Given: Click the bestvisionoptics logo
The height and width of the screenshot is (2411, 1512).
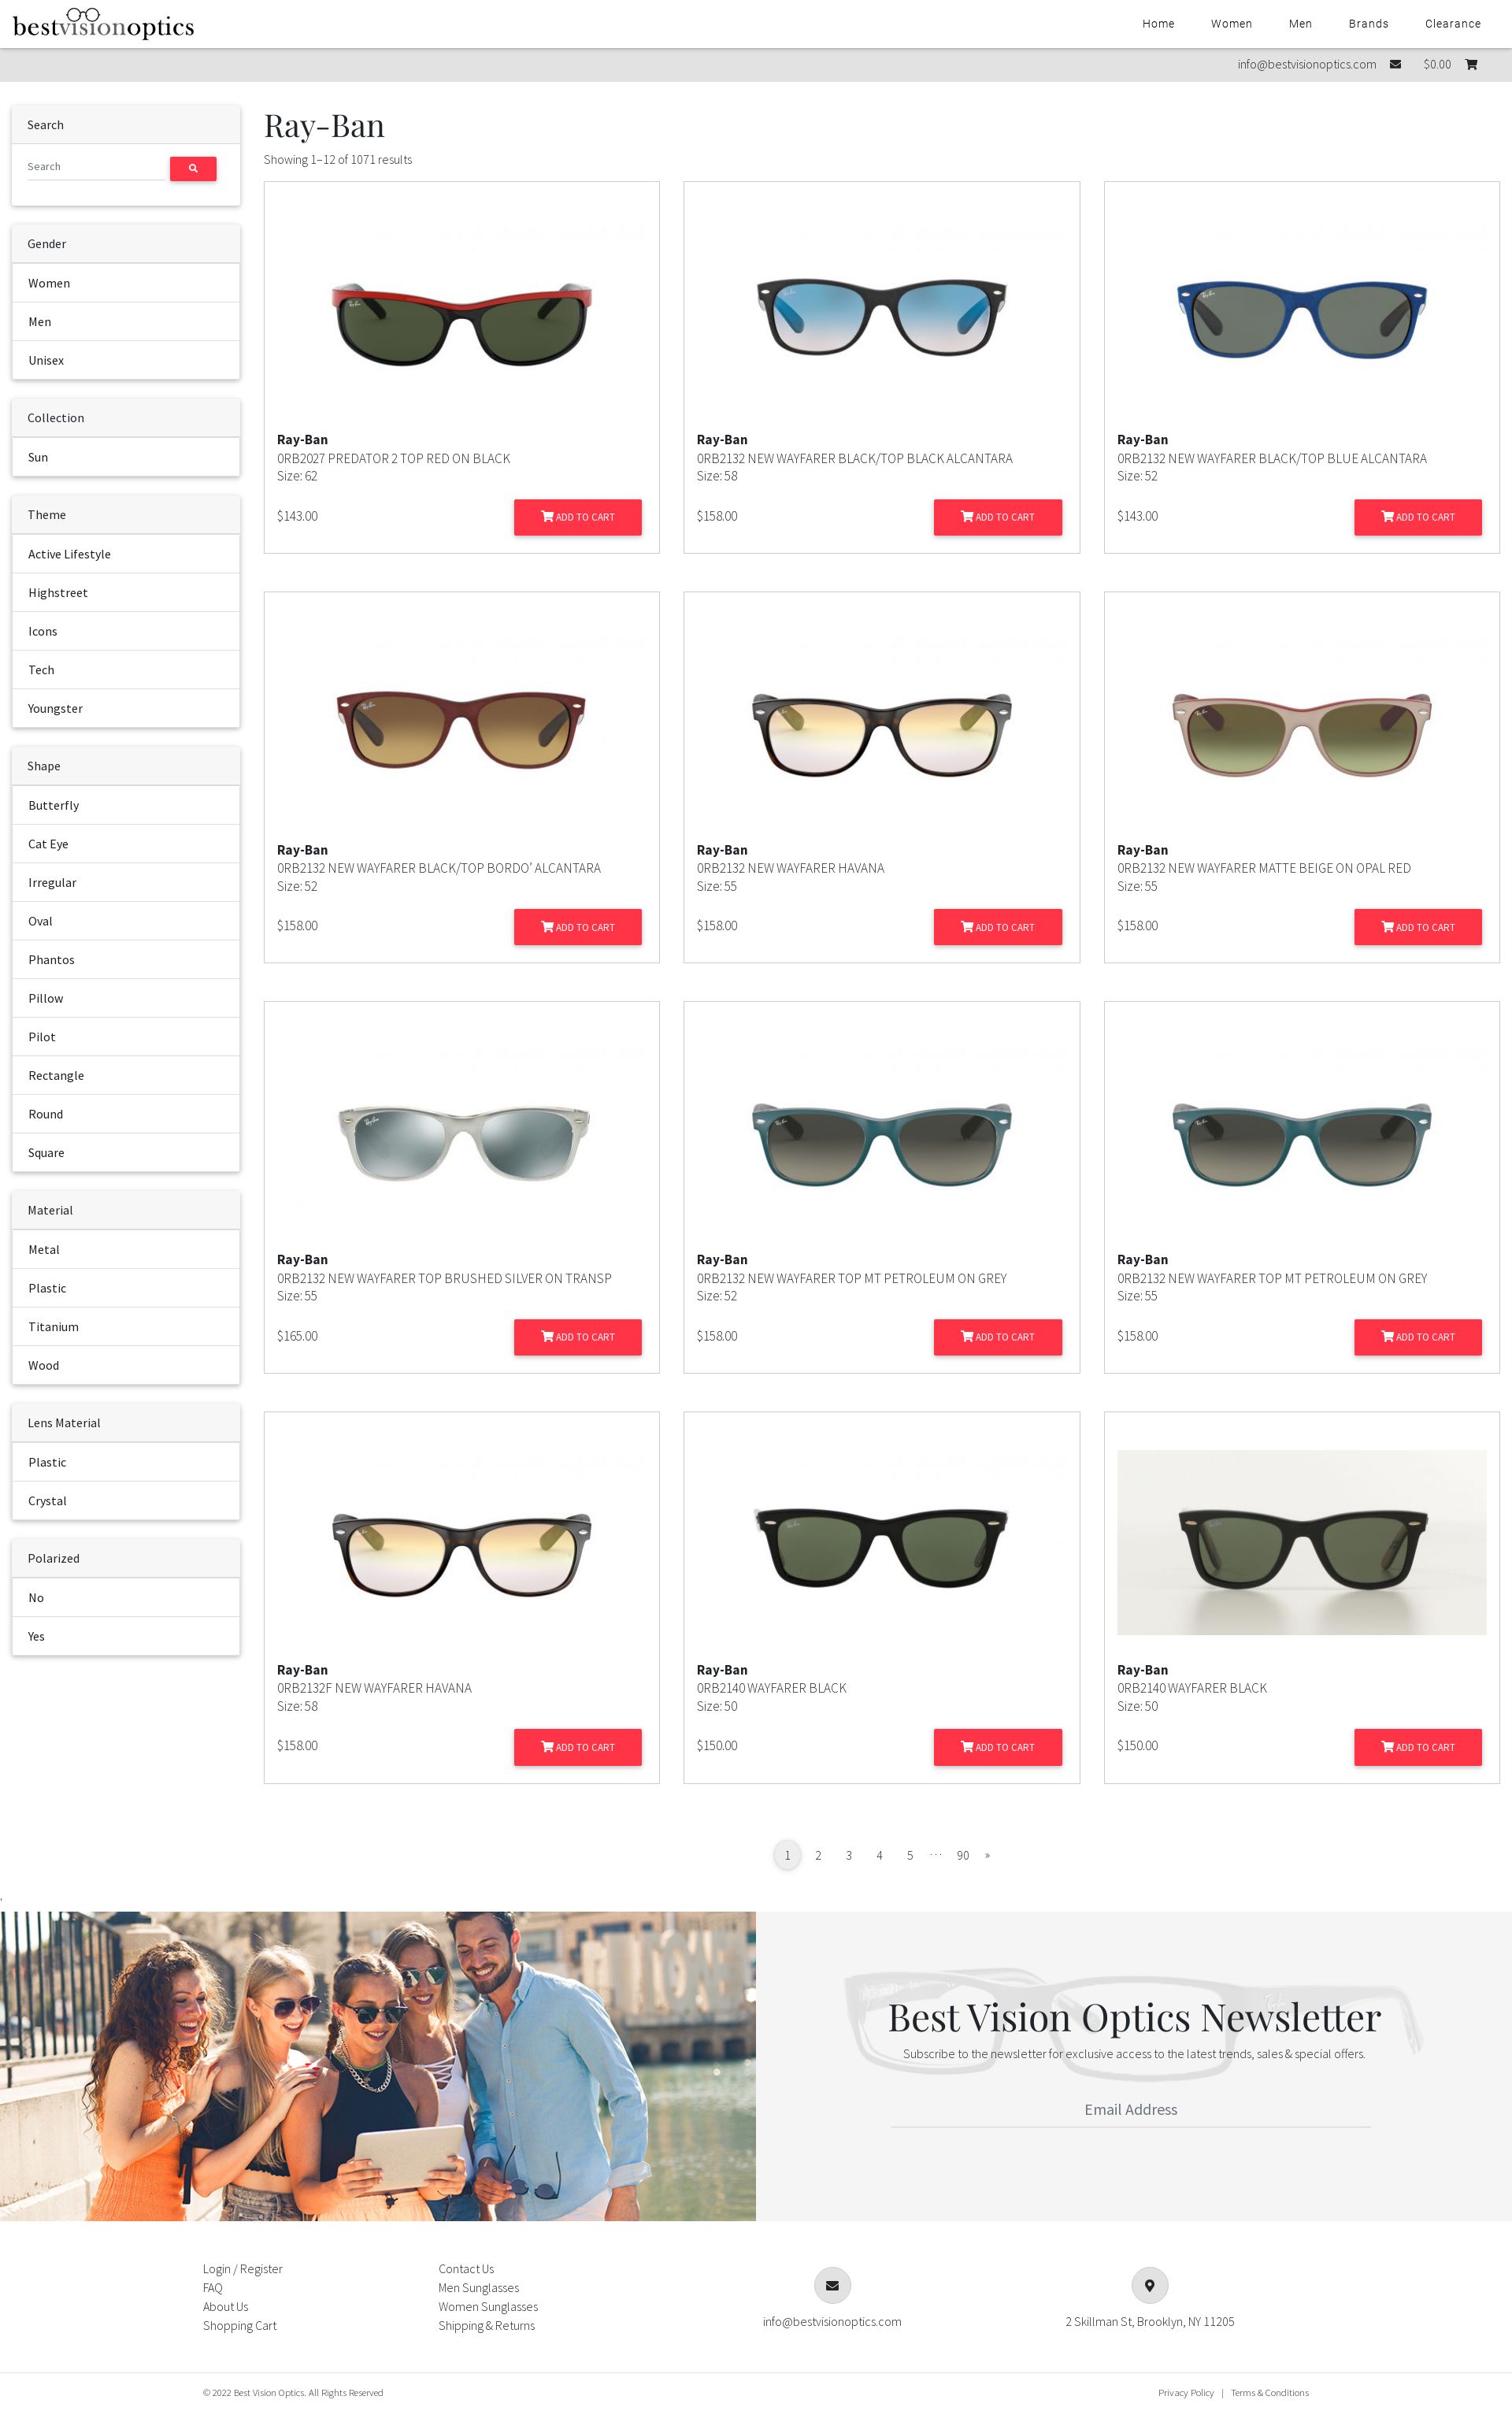Looking at the screenshot, I should coord(103,23).
